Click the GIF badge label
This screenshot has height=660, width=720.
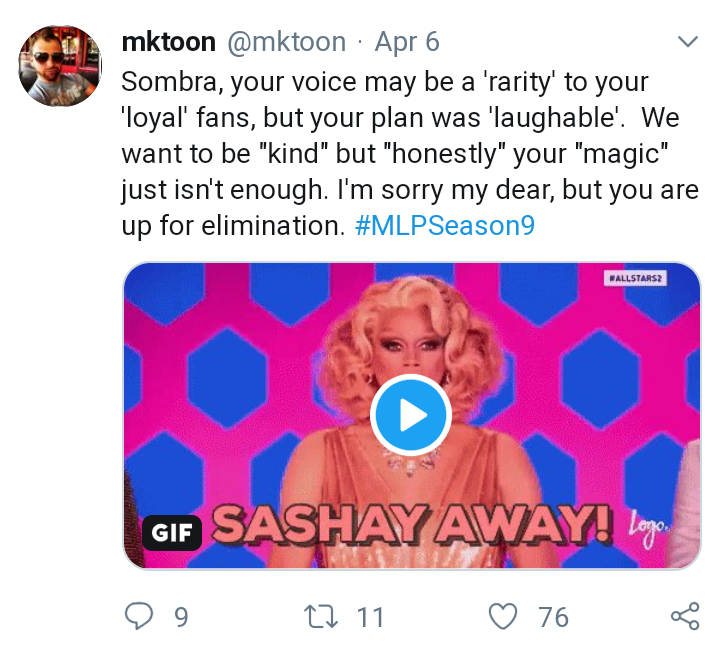pyautogui.click(x=172, y=533)
